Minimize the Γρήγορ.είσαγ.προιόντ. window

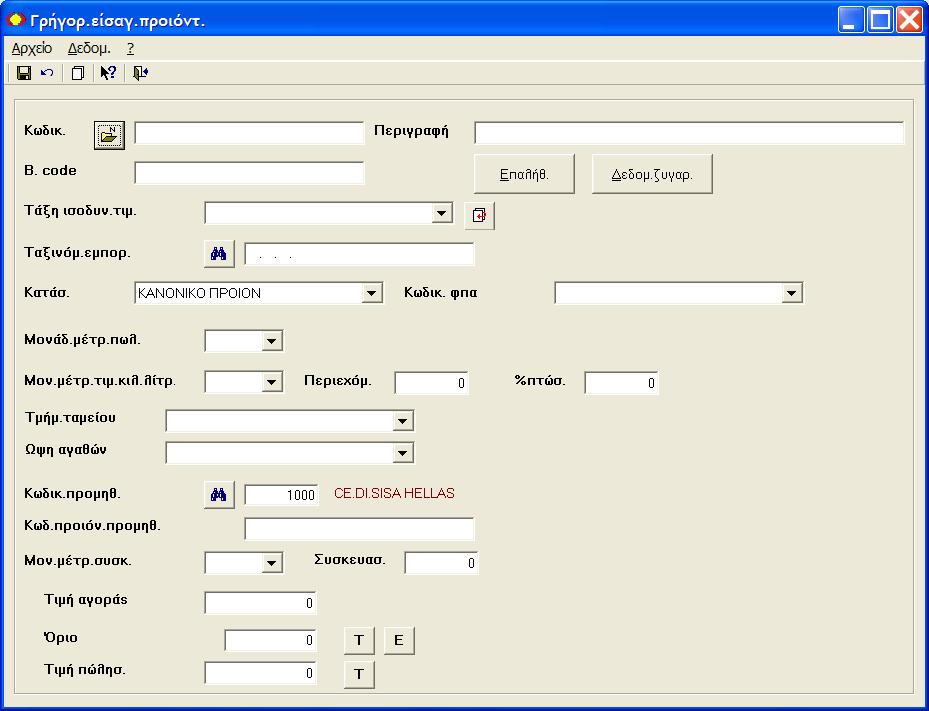pos(851,20)
